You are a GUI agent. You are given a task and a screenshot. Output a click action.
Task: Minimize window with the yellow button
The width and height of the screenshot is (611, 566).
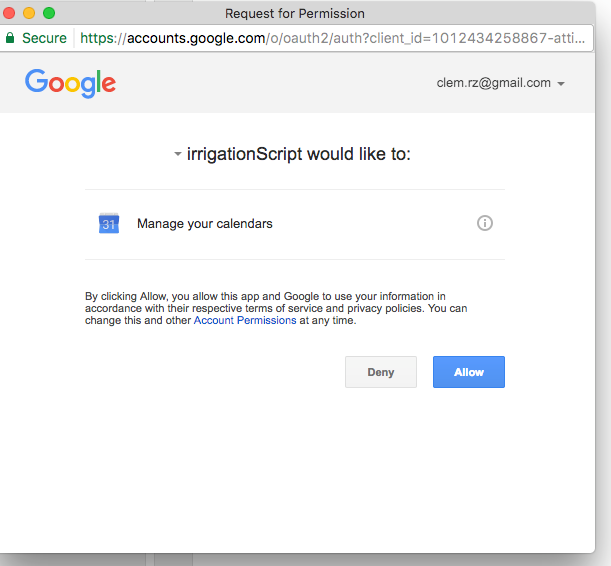pos(29,13)
